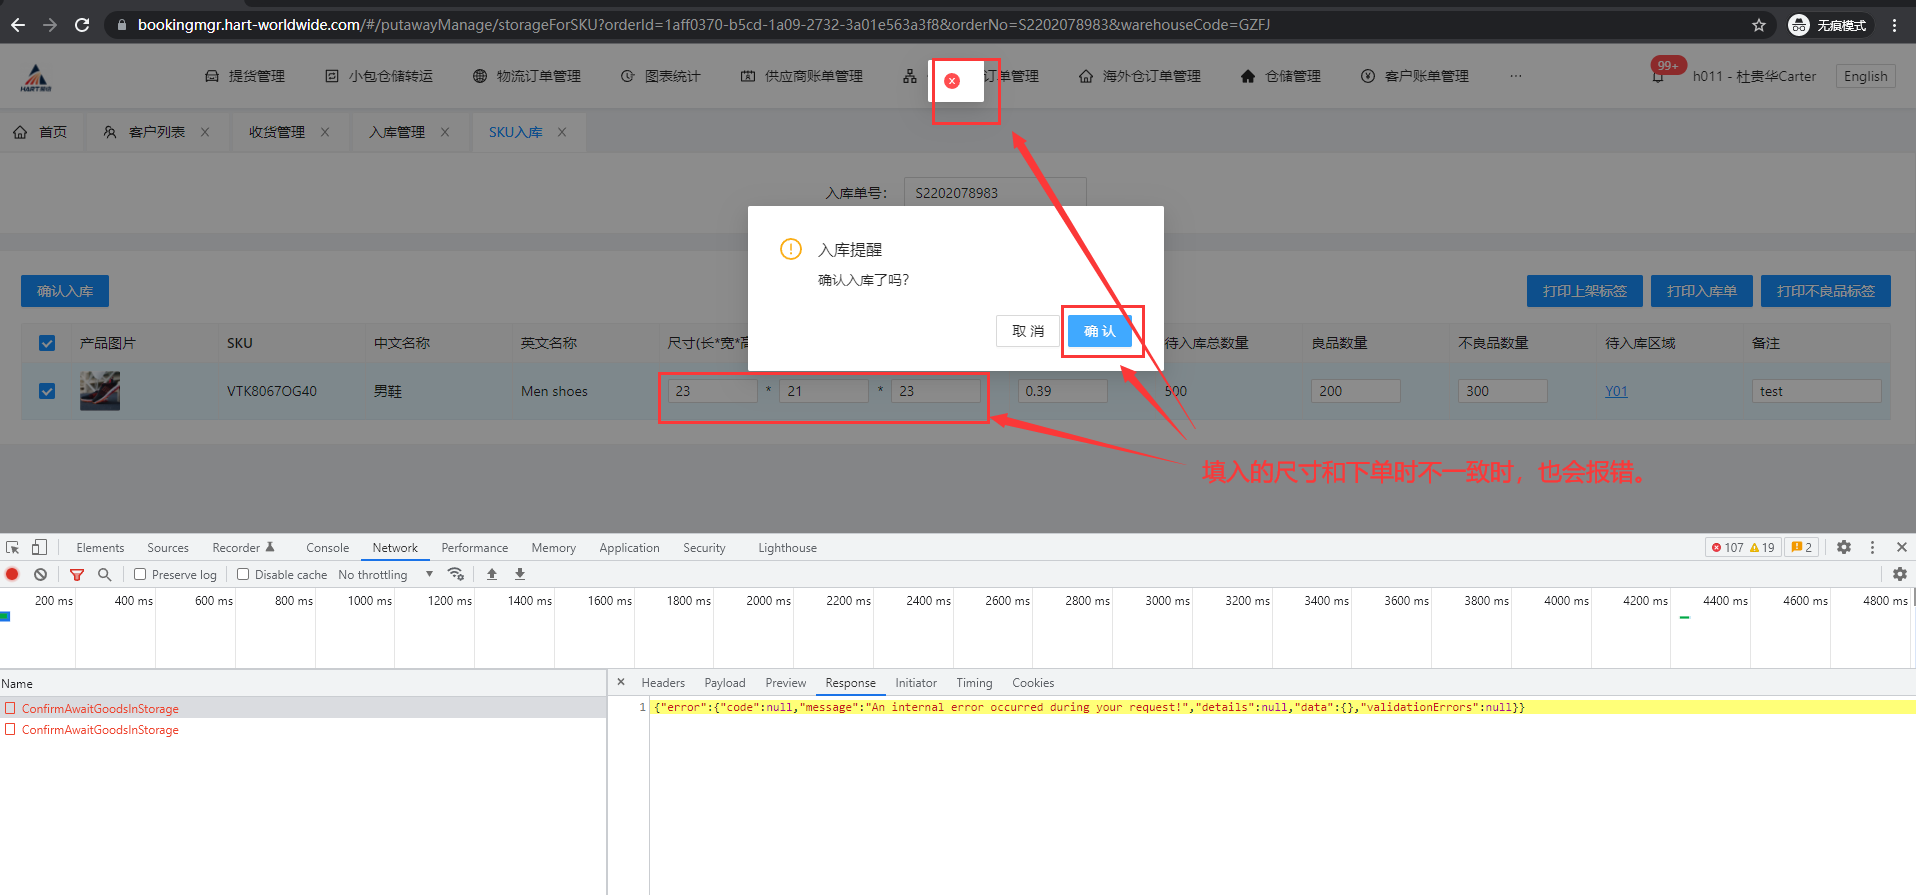Image resolution: width=1916 pixels, height=895 pixels.
Task: Open the network search magnifier
Action: 104,574
